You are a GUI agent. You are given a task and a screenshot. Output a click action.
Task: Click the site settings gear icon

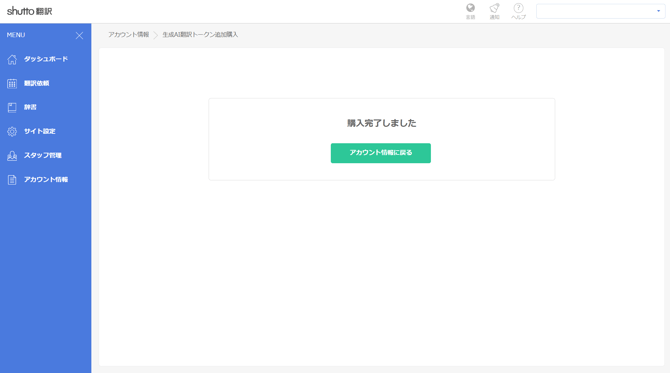[x=12, y=131]
